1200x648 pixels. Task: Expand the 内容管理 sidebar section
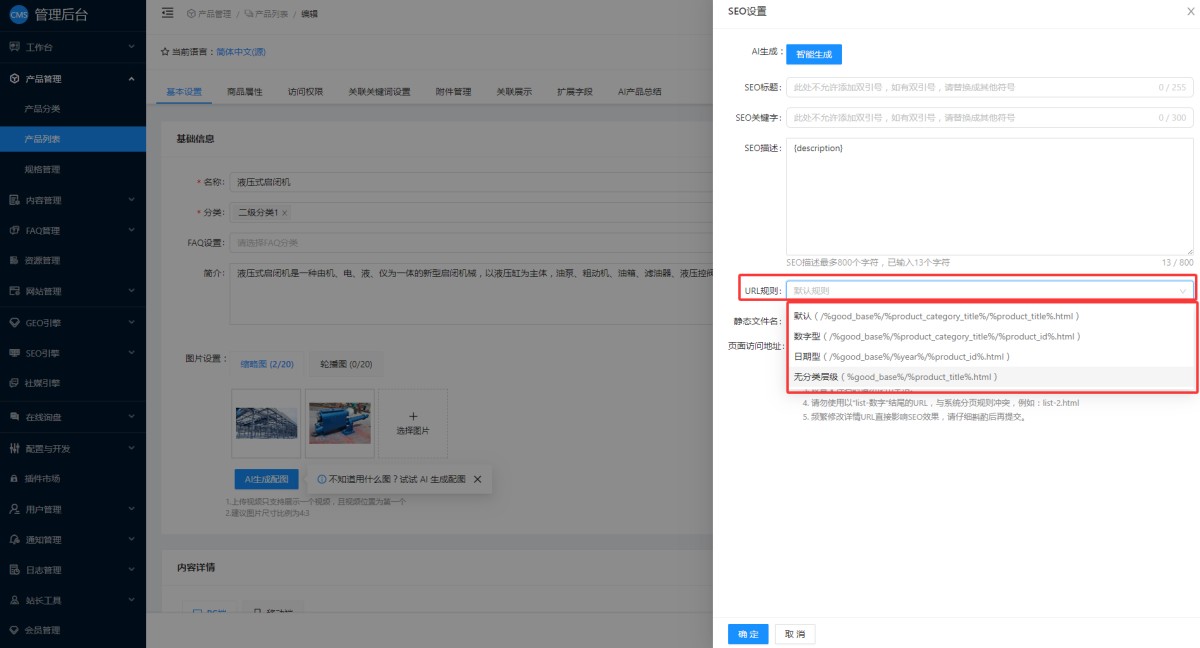pos(72,200)
